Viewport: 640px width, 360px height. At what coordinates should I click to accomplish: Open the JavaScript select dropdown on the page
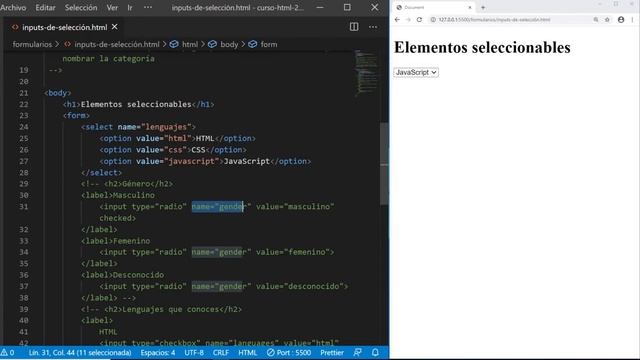416,72
